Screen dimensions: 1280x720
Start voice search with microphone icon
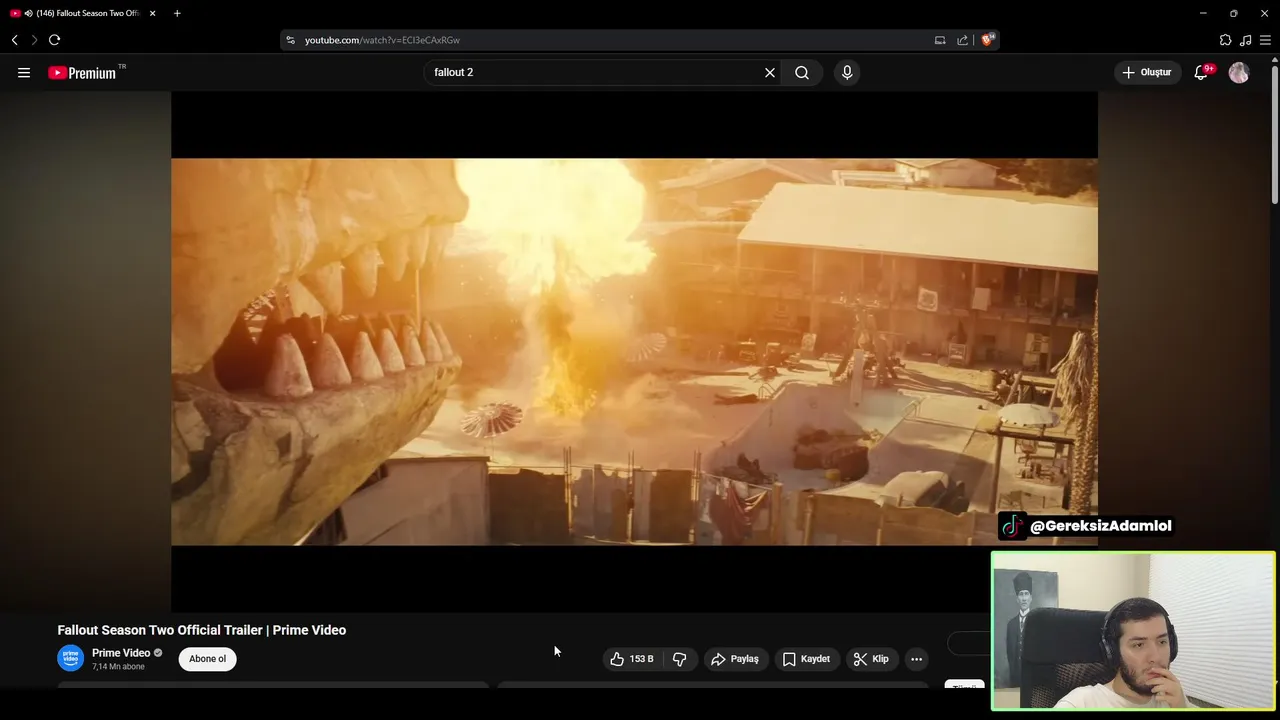(847, 72)
